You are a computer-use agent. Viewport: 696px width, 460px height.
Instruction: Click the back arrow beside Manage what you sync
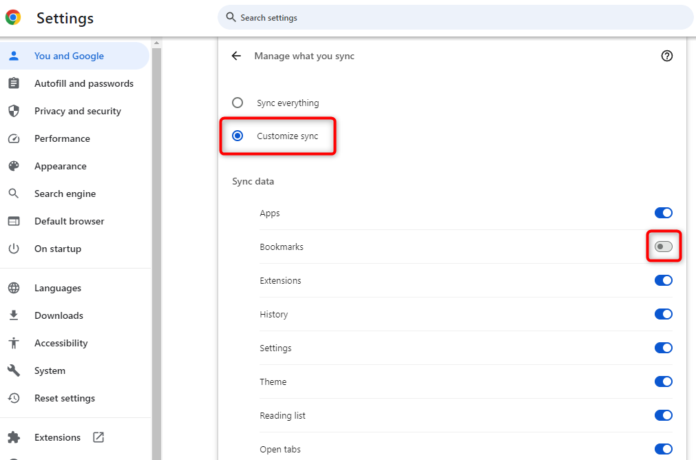[236, 56]
